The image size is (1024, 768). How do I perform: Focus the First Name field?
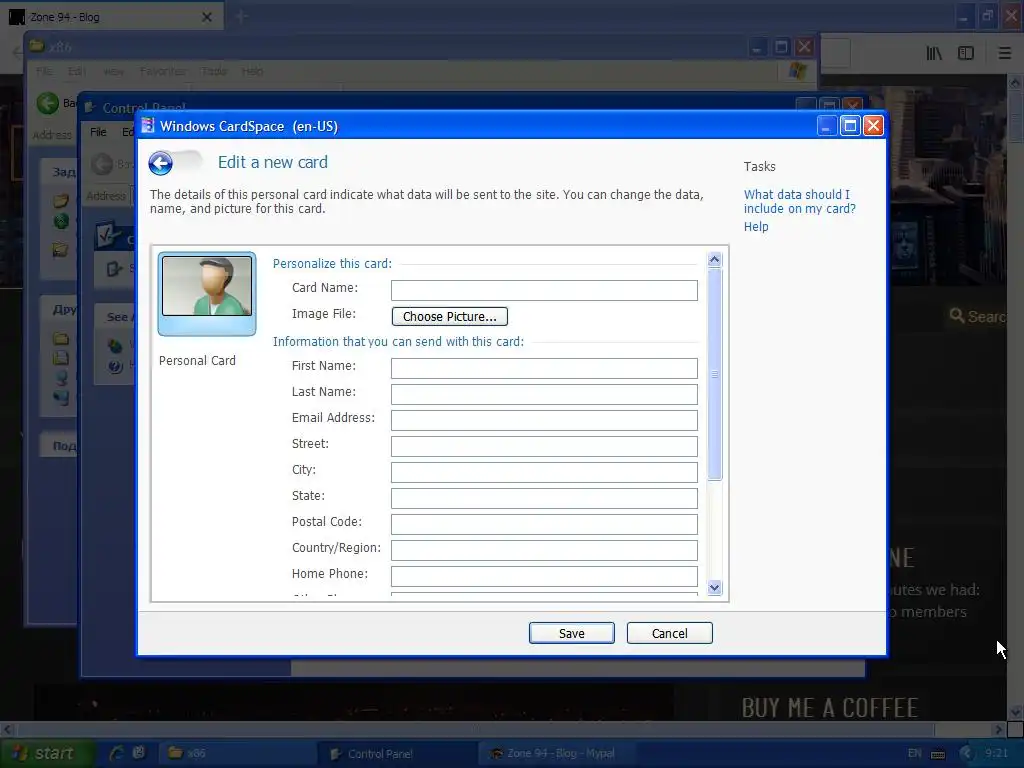544,368
